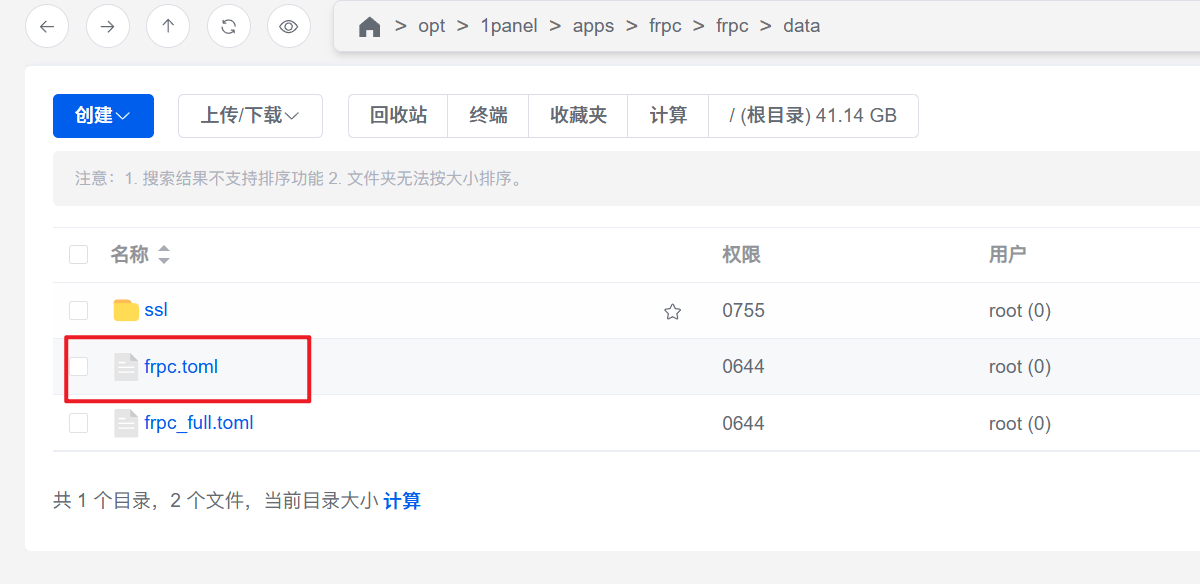Open the frpc.toml file

coord(181,367)
